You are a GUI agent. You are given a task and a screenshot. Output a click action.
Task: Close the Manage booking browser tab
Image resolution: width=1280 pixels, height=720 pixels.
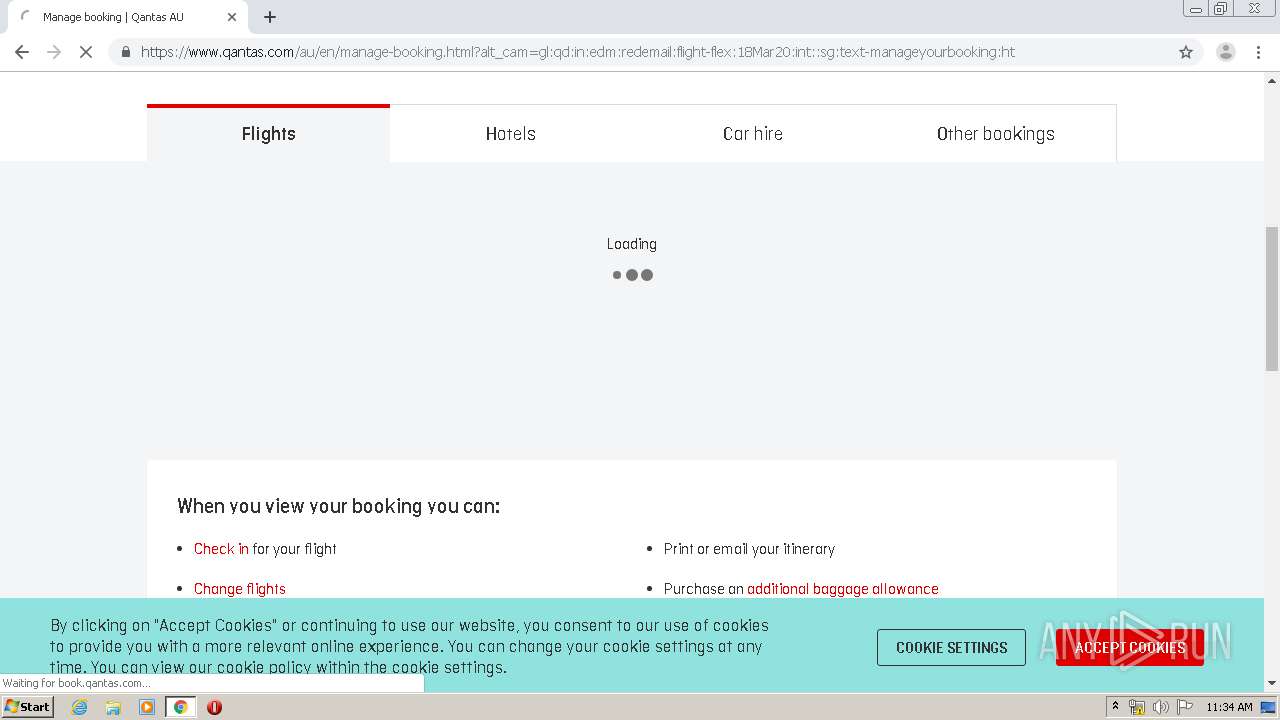[232, 17]
